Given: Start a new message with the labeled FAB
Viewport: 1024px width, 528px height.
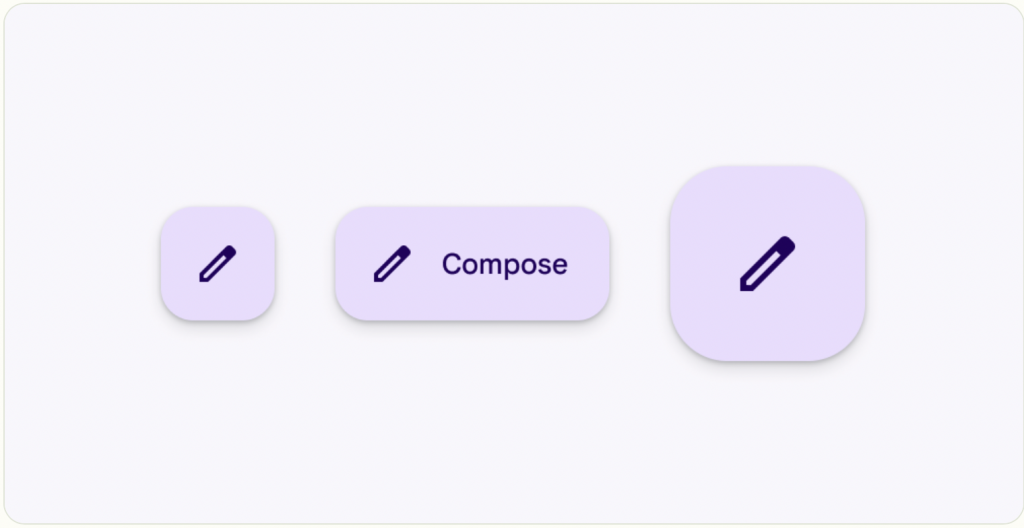Looking at the screenshot, I should click(x=472, y=263).
